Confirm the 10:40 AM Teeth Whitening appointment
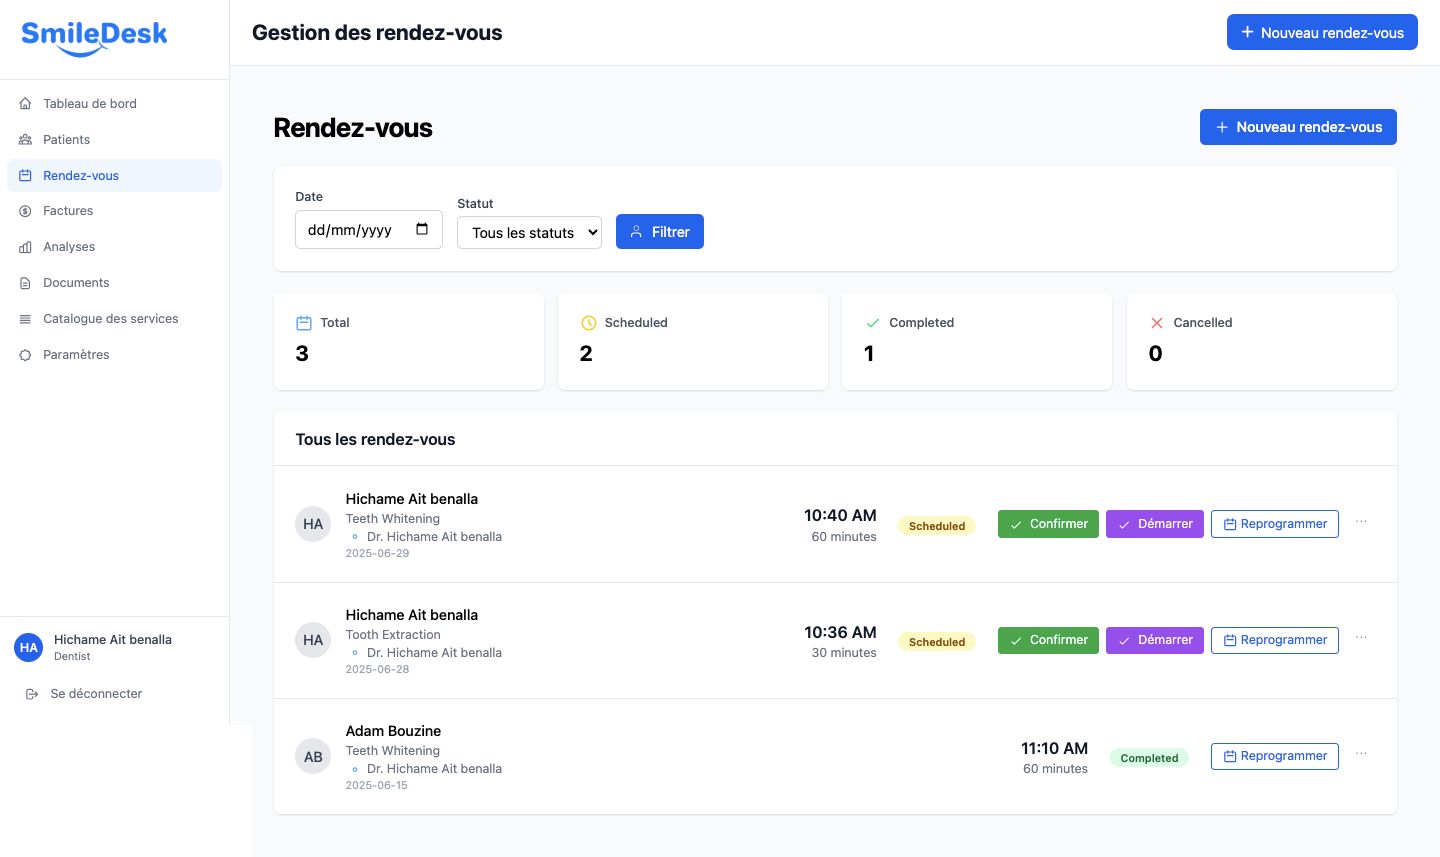 click(1048, 524)
